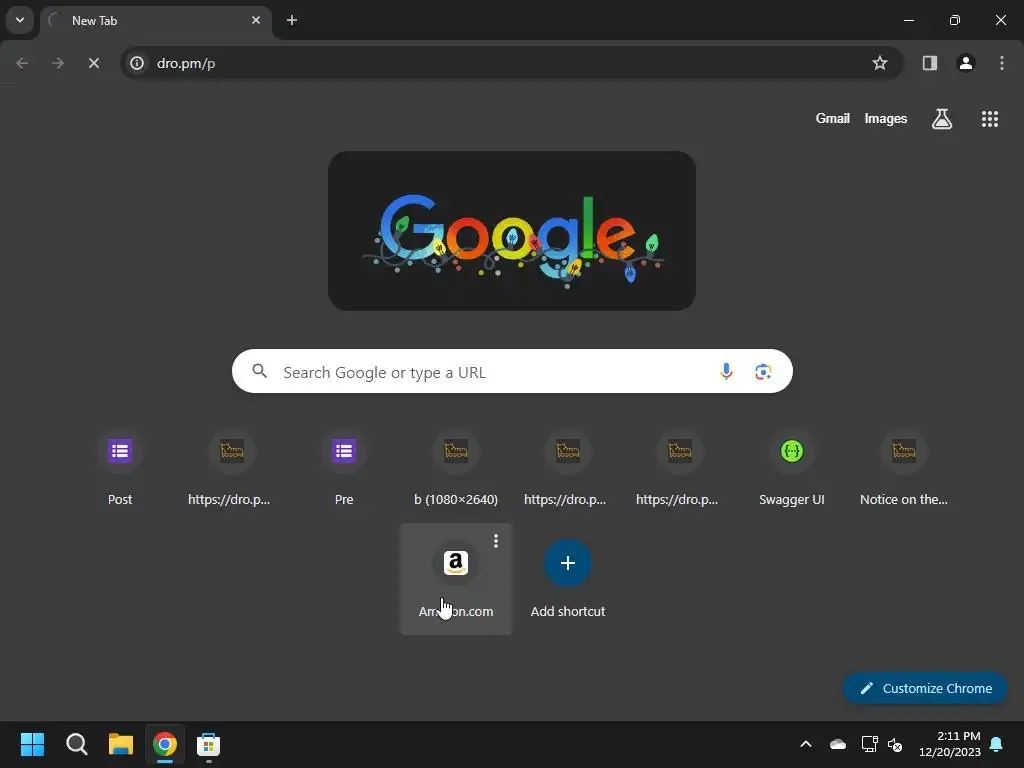The height and width of the screenshot is (768, 1024).
Task: Open the tab search dropdown arrow
Action: tap(20, 20)
